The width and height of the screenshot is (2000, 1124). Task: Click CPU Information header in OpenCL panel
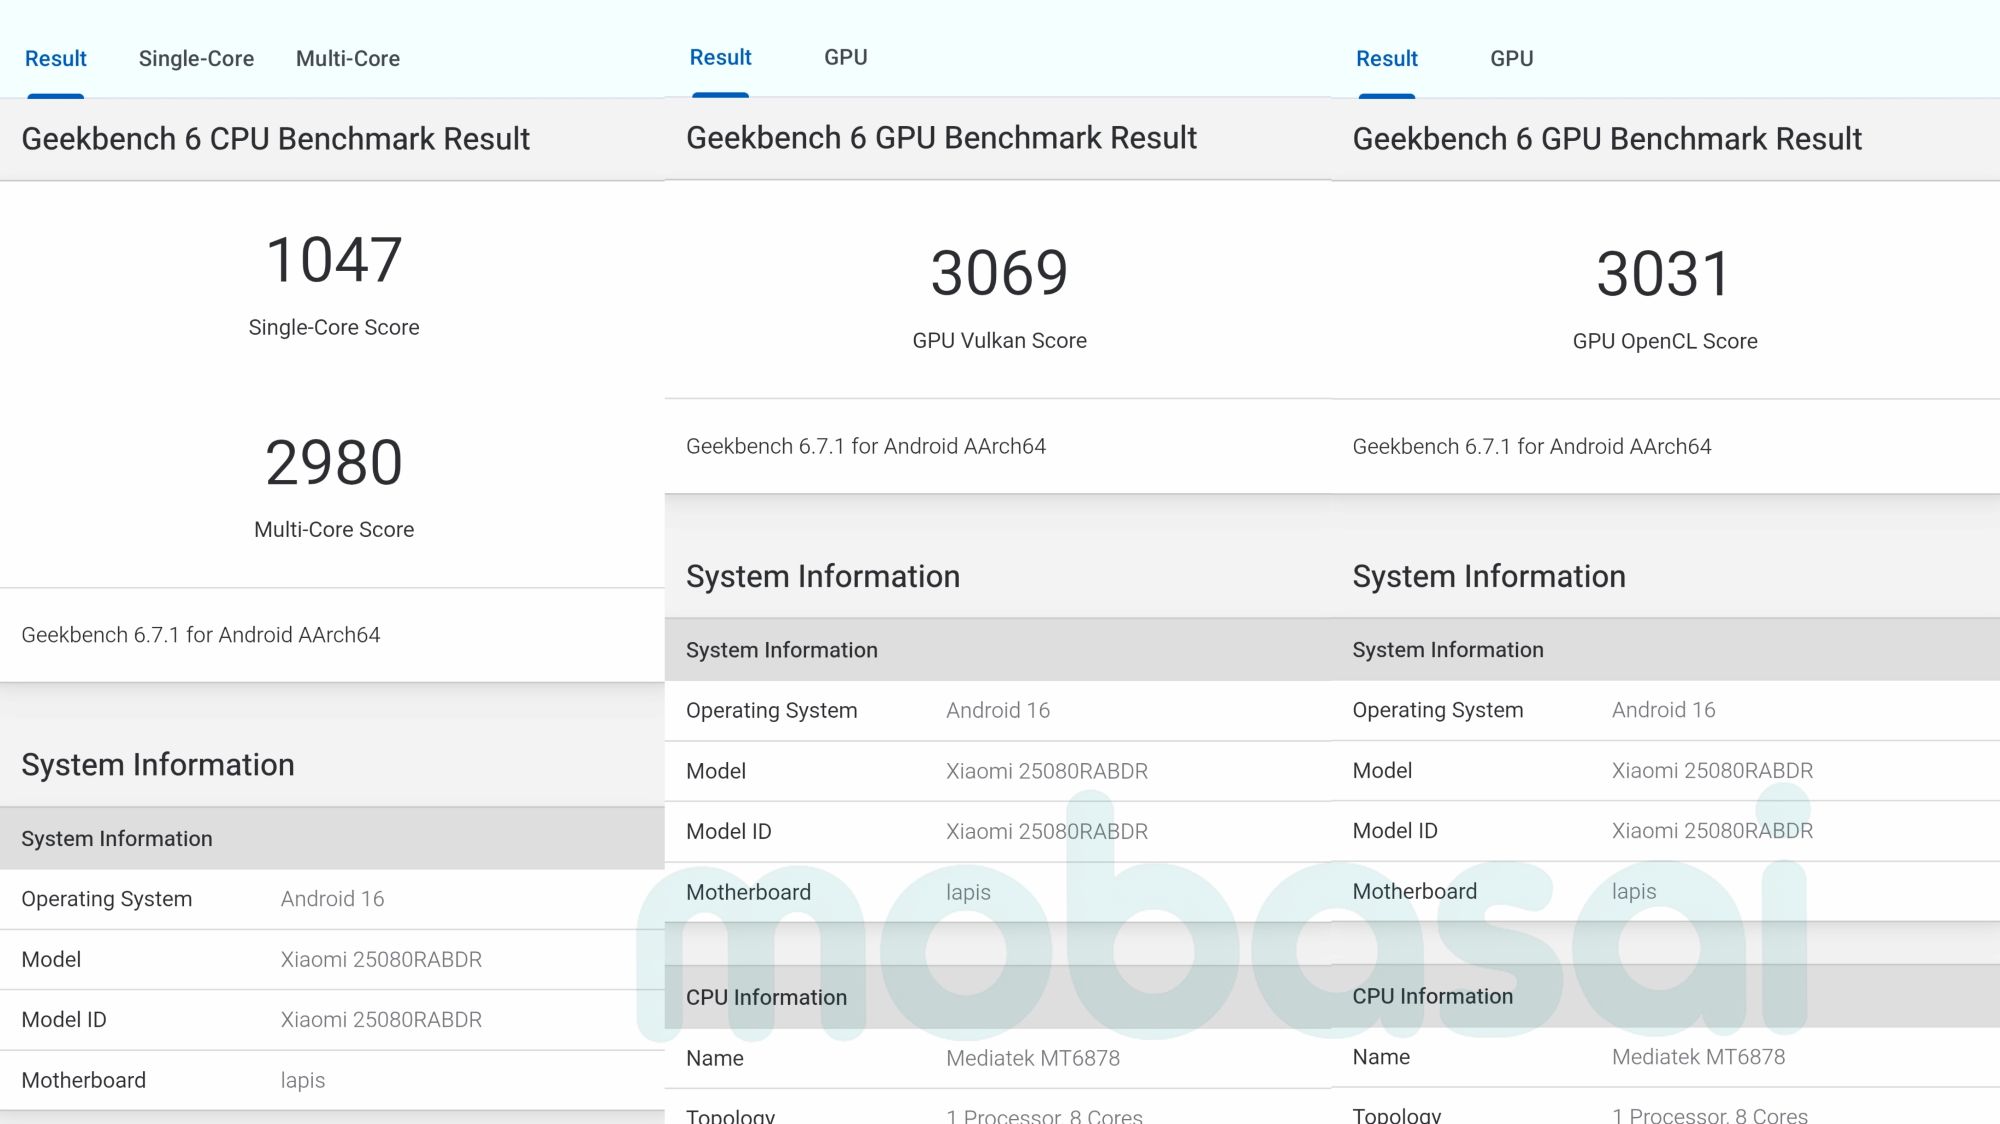tap(1433, 996)
